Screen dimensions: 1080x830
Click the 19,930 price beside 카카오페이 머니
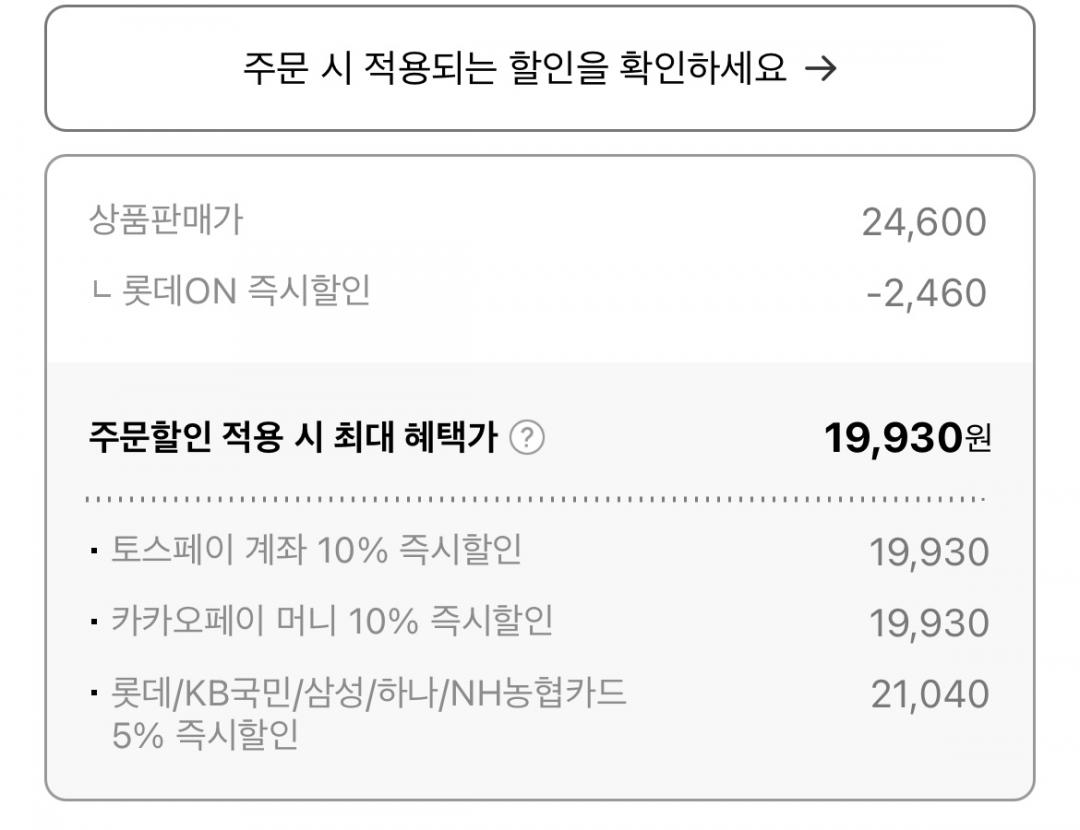[x=928, y=623]
